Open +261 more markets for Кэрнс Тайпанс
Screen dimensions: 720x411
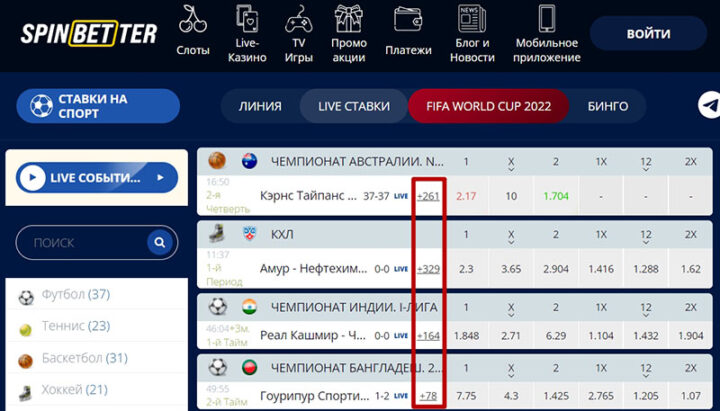[x=428, y=196]
